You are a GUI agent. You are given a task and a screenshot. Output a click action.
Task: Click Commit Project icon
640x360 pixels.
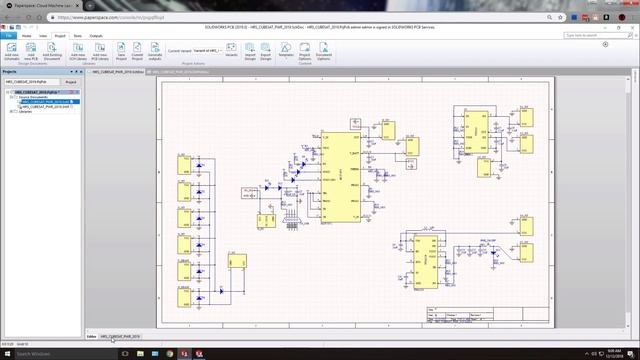point(137,51)
